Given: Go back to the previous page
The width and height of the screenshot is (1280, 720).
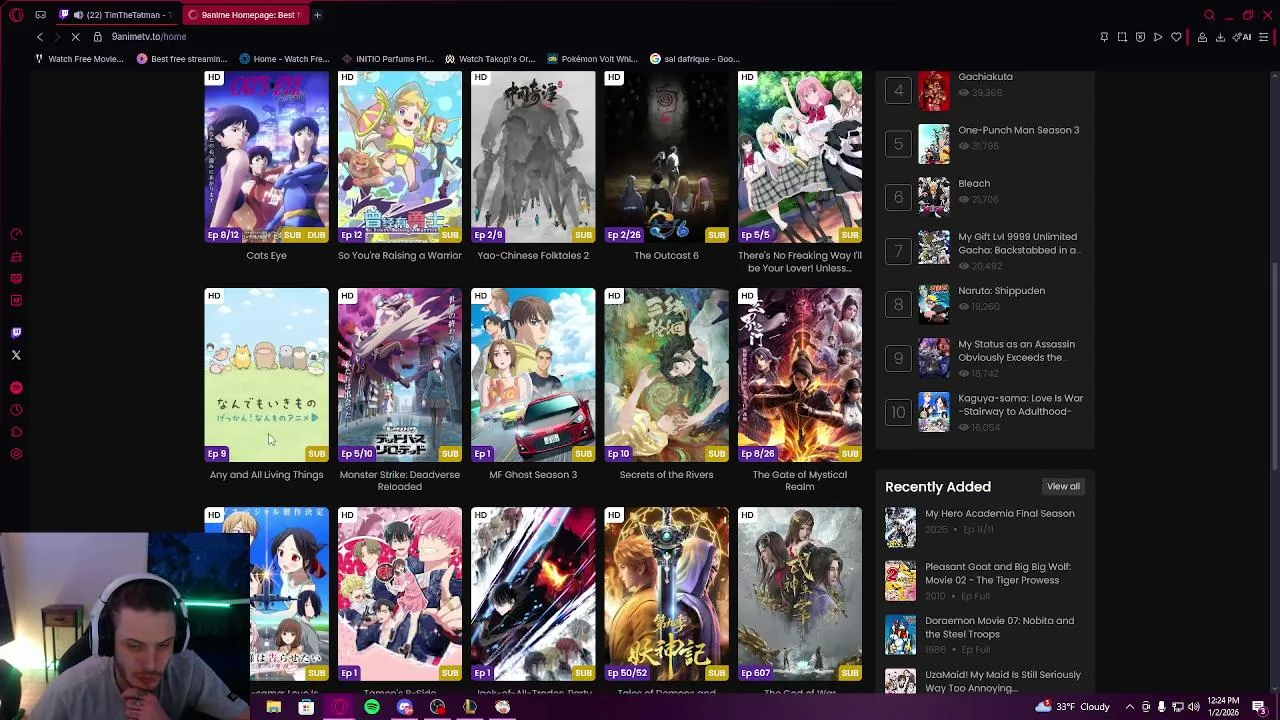Looking at the screenshot, I should pos(40,37).
